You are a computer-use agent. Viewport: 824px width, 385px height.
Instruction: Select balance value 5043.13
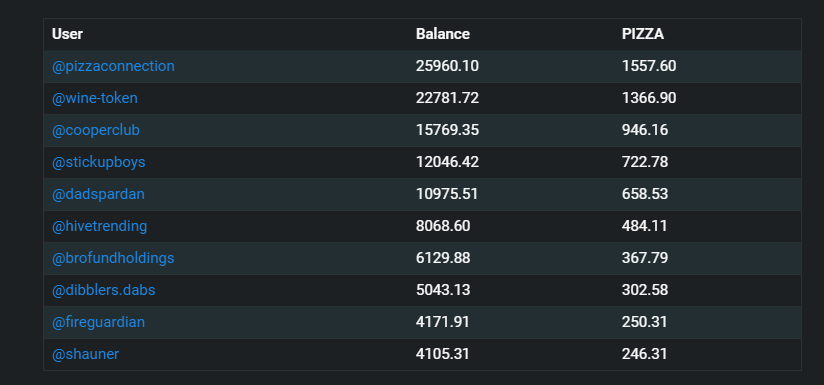tap(443, 290)
